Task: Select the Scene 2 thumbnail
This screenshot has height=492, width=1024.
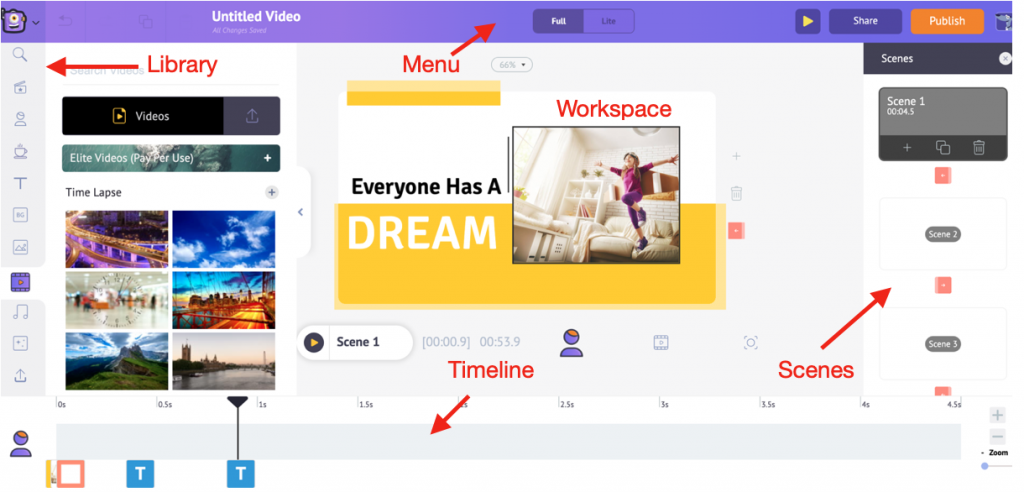Action: pyautogui.click(x=942, y=234)
